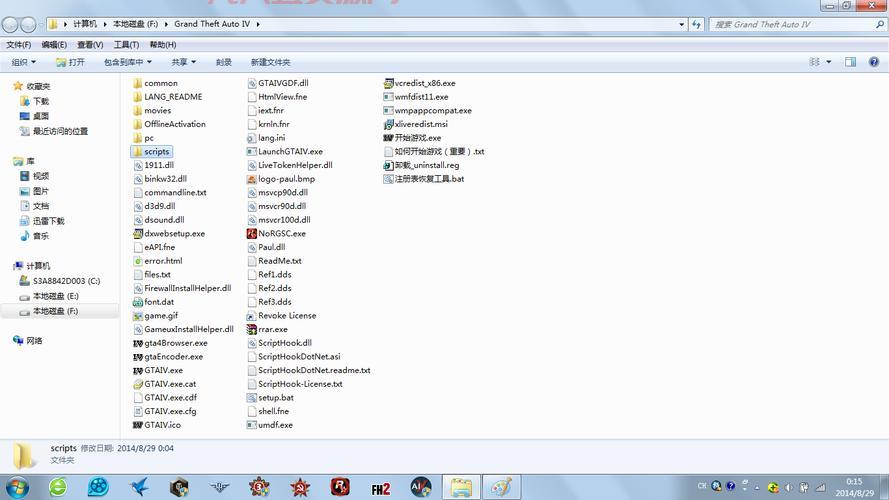Expand breadcrumb arrow after 计算机
The width and height of the screenshot is (889, 500).
coord(105,24)
